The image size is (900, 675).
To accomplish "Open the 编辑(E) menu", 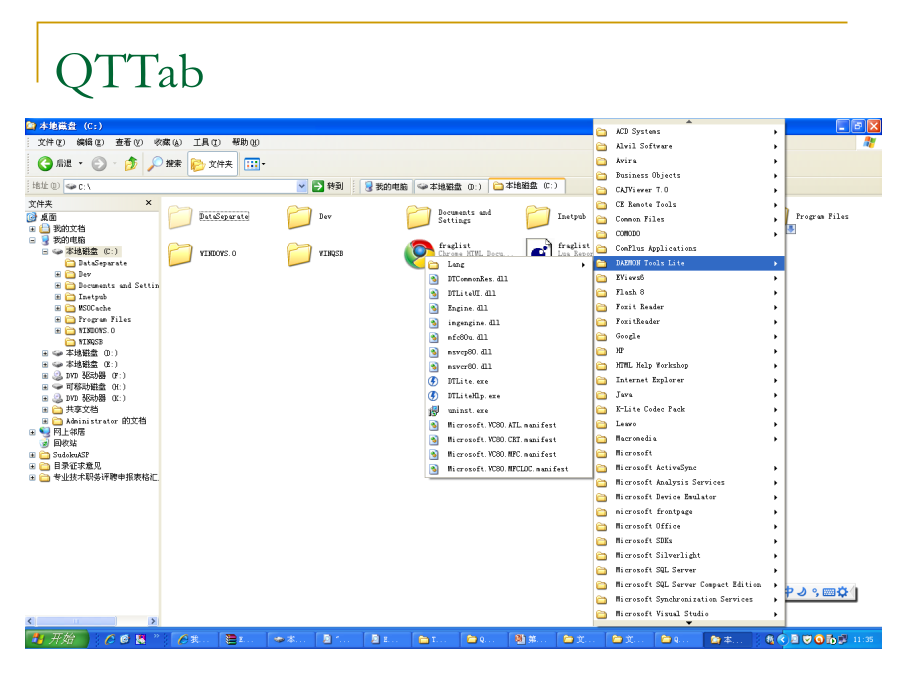I will pyautogui.click(x=90, y=142).
